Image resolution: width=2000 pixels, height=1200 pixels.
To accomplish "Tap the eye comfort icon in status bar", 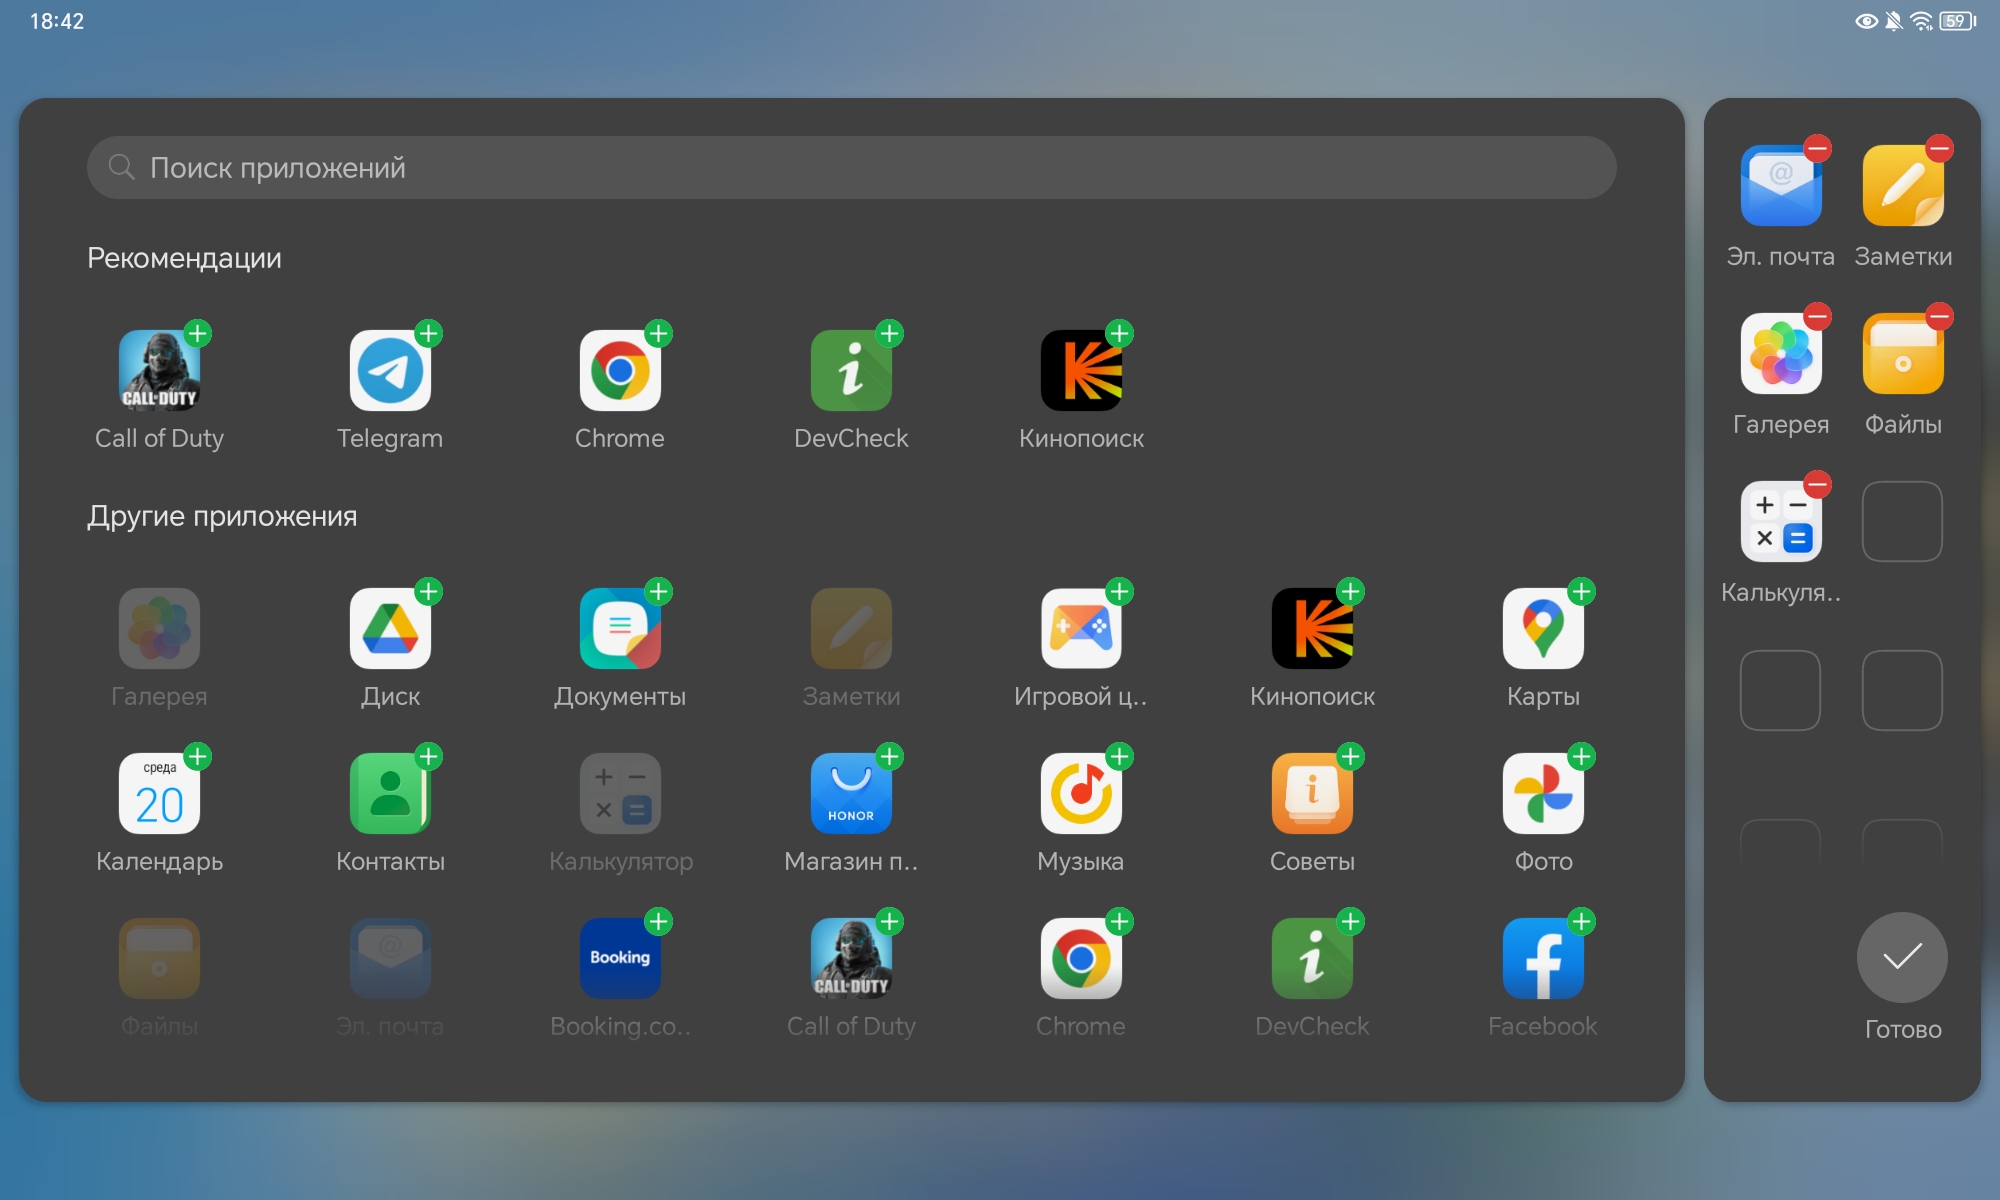I will (1866, 21).
